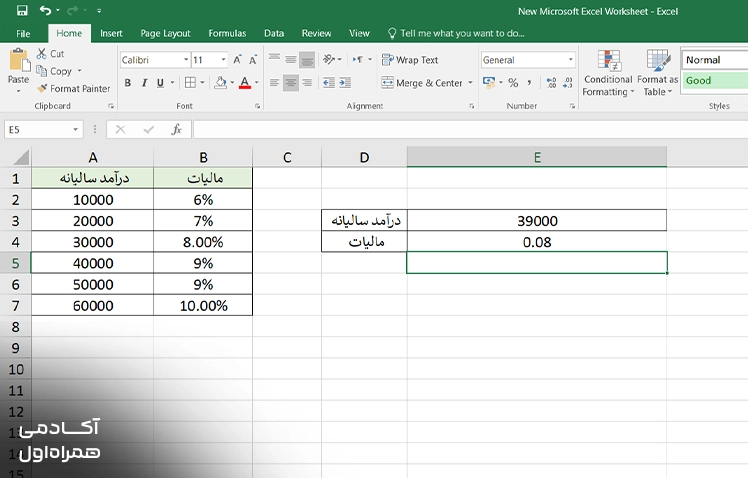Click Decrease Decimal icon
Viewport: 748px width, 478px height.
[568, 83]
